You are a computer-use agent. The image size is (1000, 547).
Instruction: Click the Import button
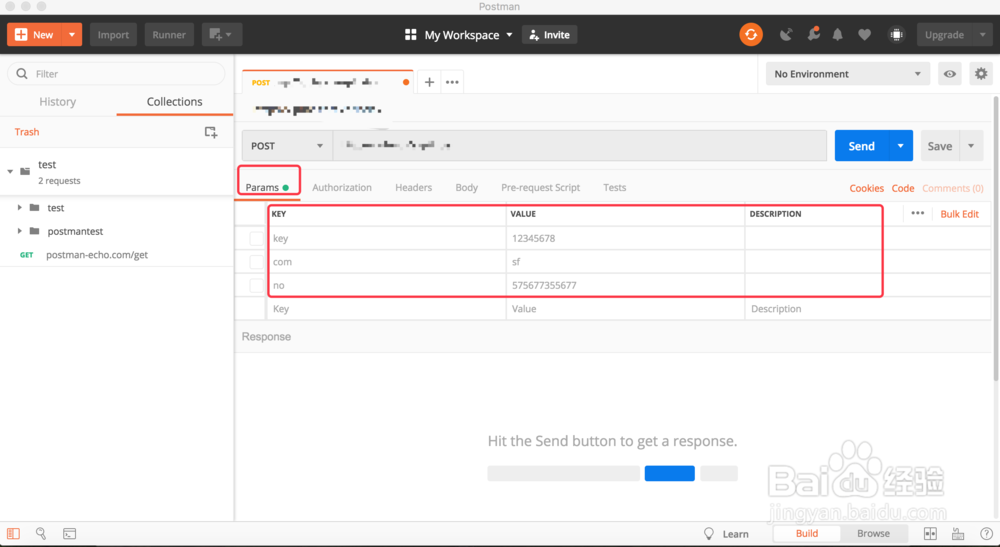pyautogui.click(x=114, y=34)
